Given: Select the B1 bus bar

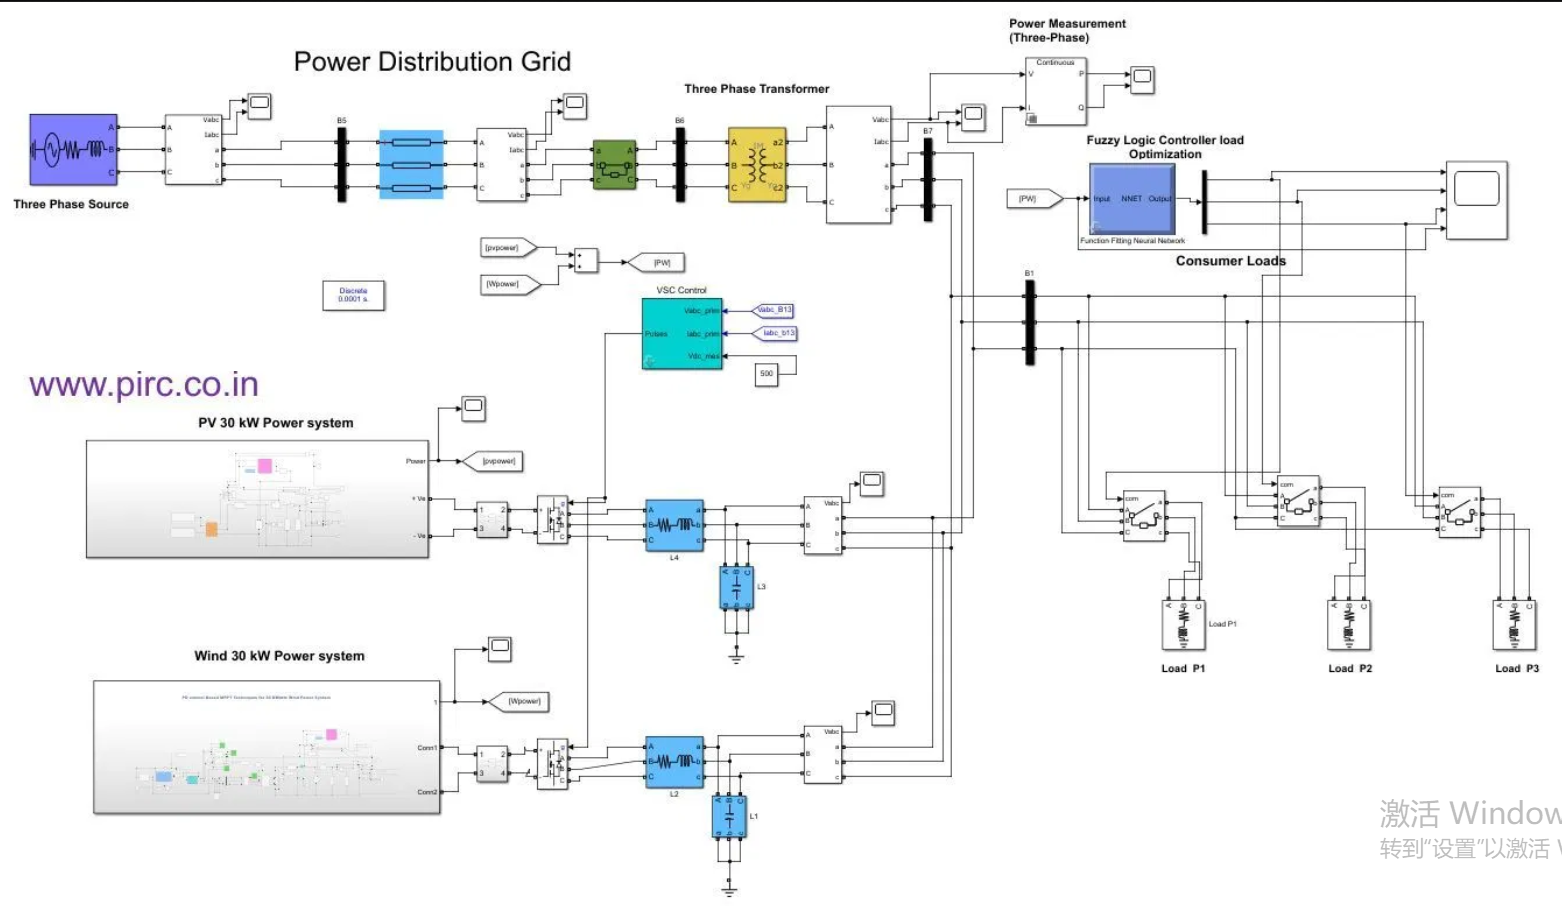Looking at the screenshot, I should [x=1030, y=322].
